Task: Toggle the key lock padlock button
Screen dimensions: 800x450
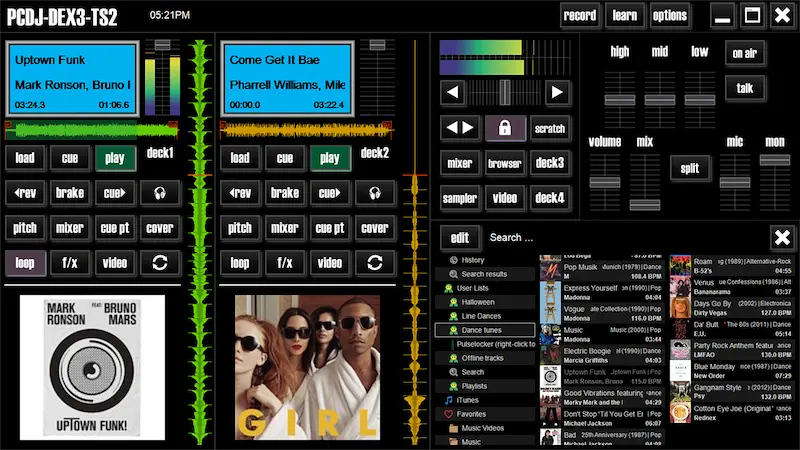Action: pos(505,128)
